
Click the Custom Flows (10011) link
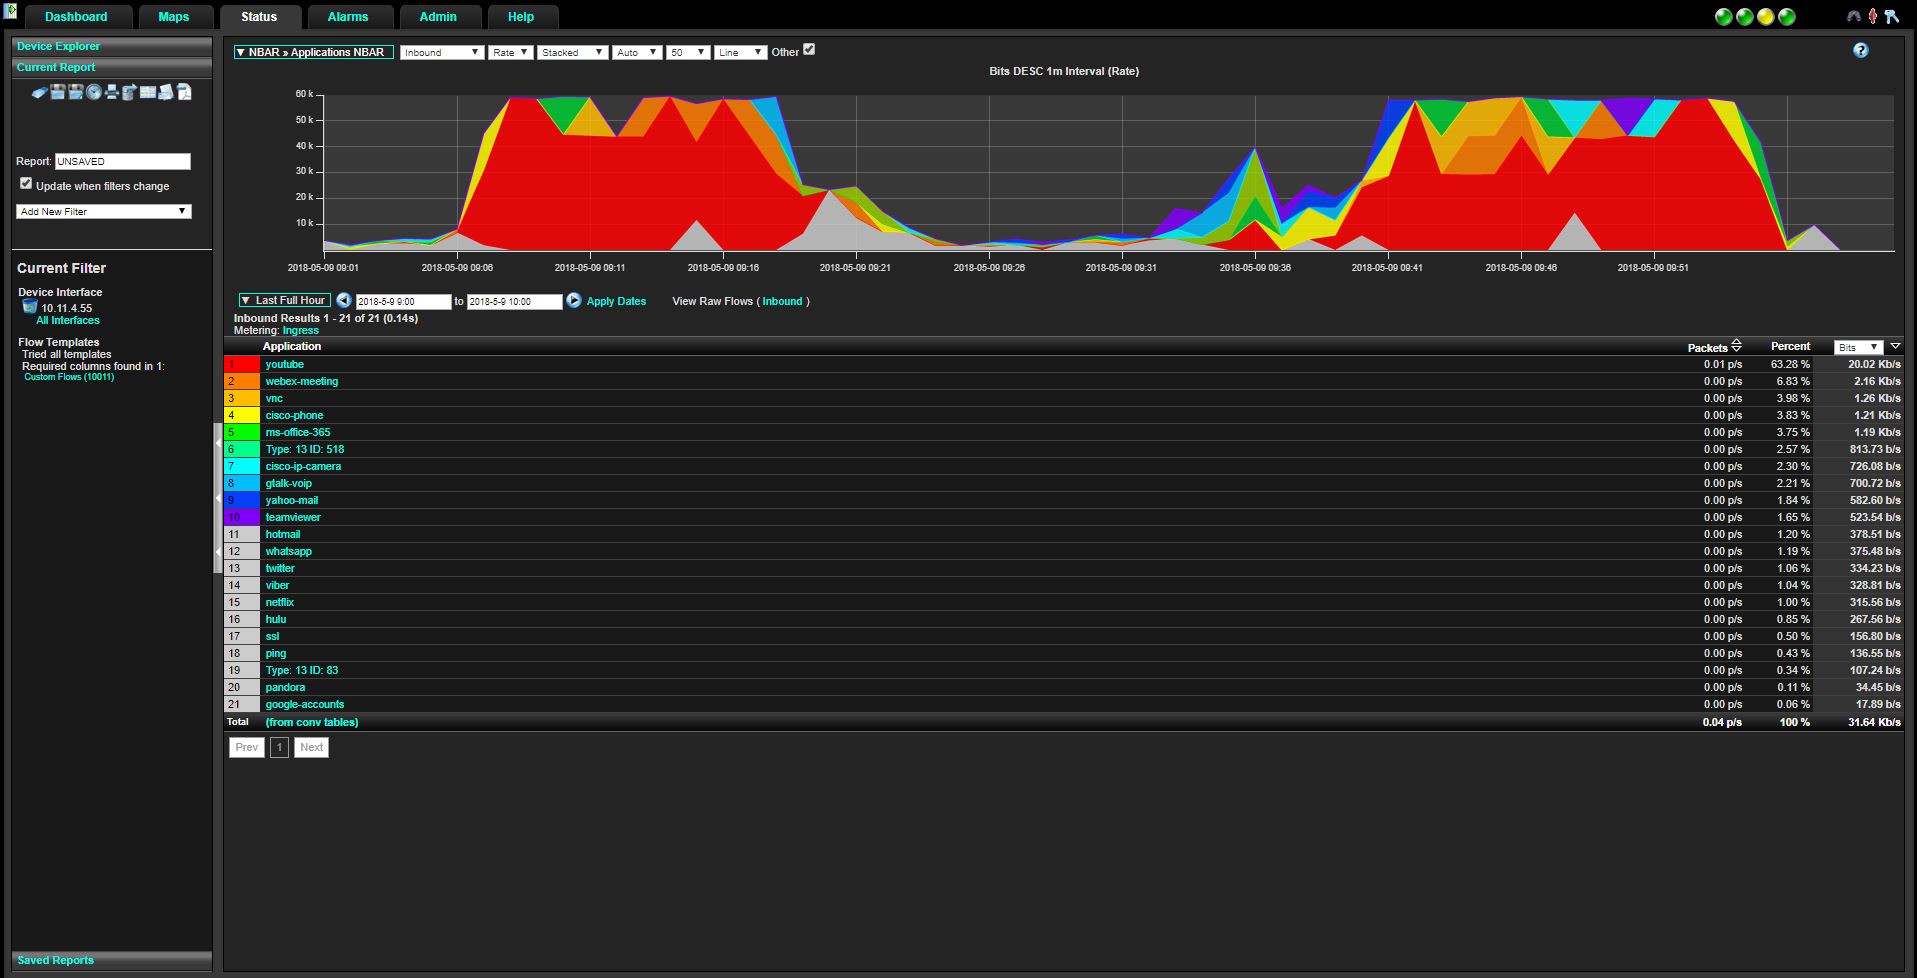(69, 377)
